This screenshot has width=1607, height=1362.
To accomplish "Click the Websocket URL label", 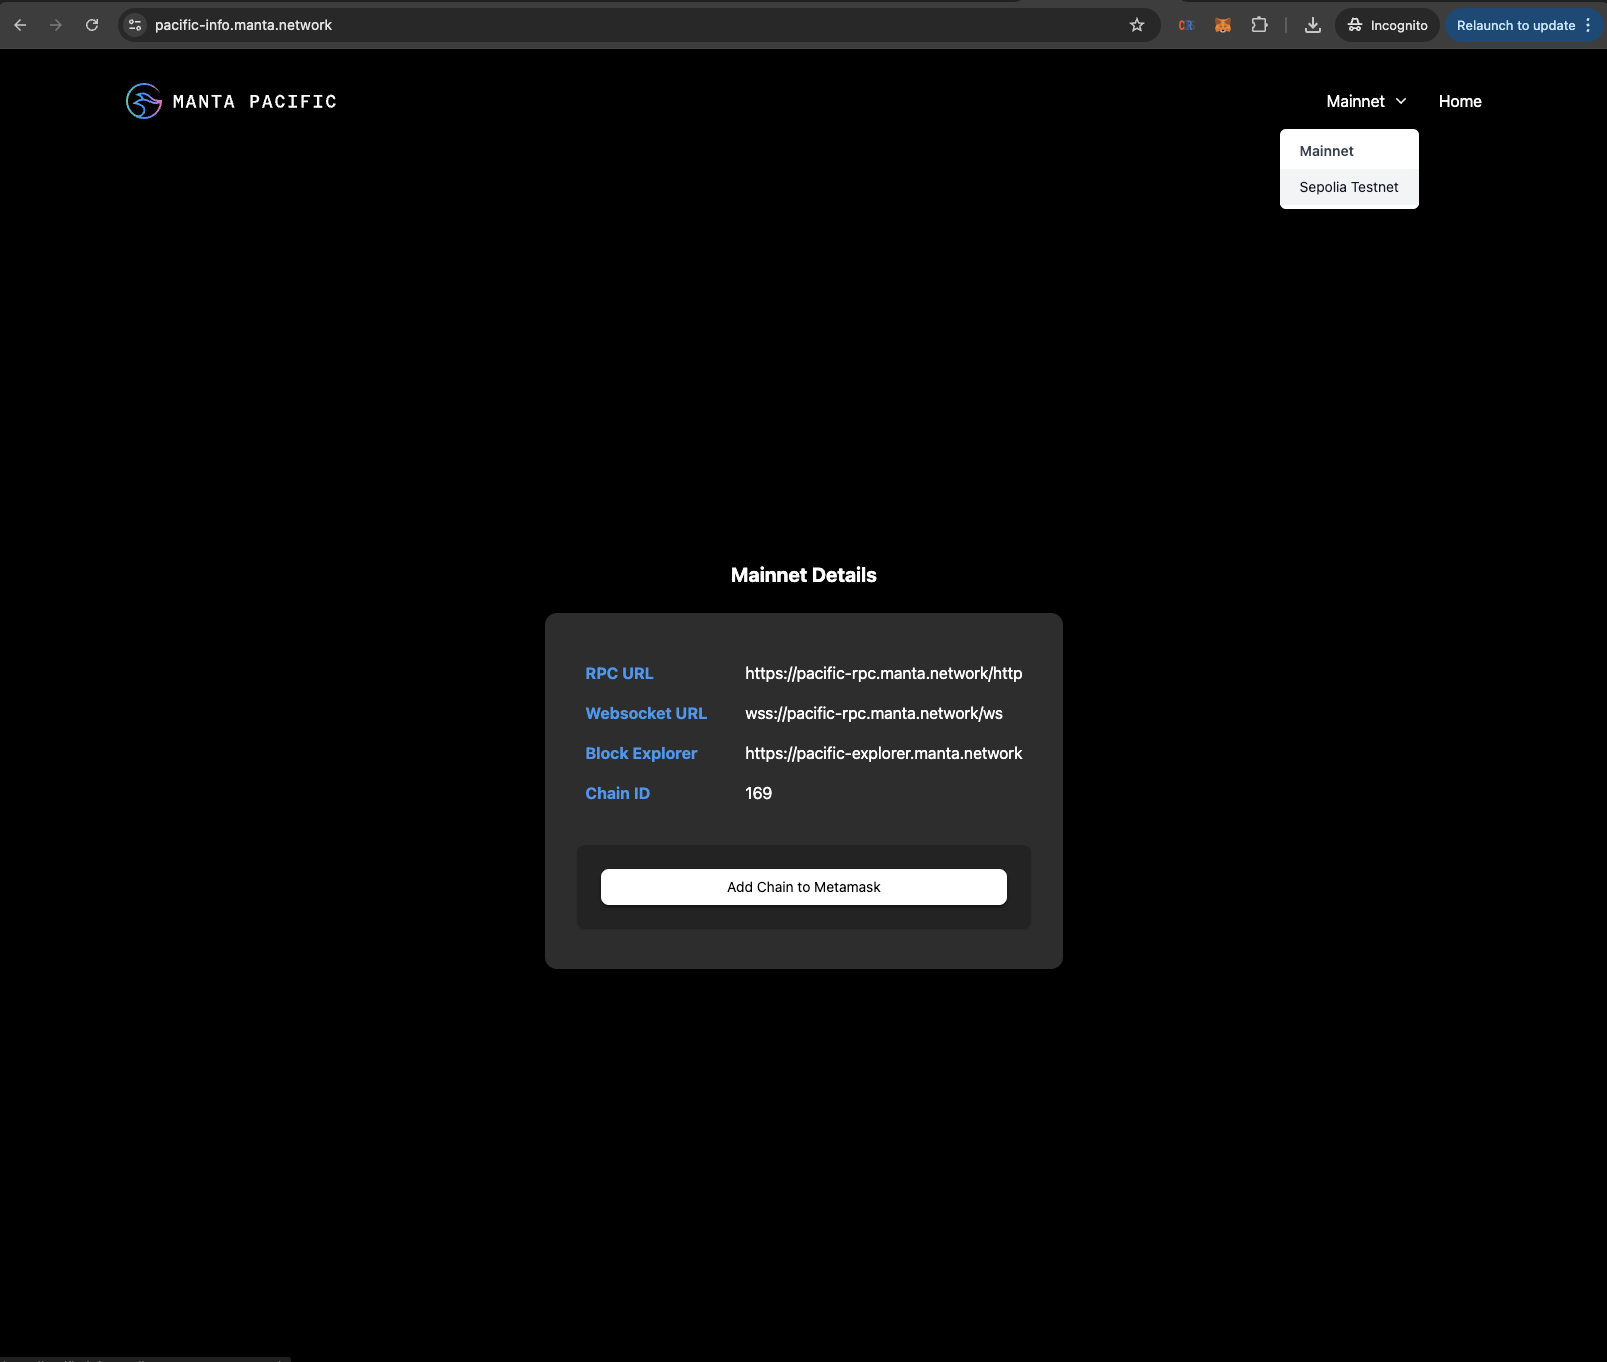I will click(x=646, y=713).
